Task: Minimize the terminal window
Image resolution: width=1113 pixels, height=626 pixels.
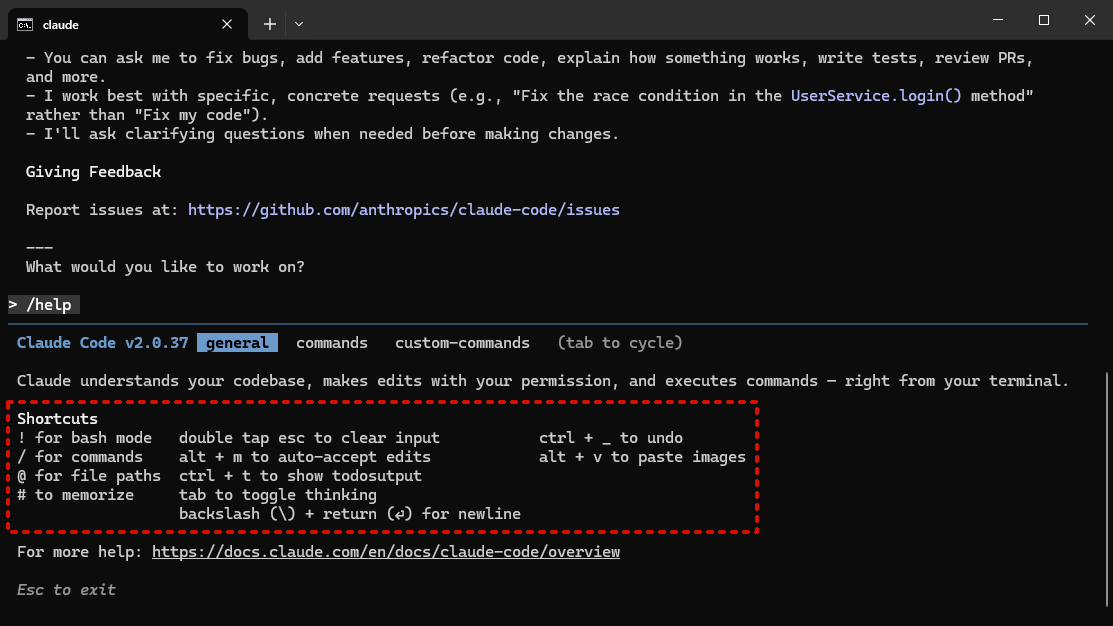Action: coord(997,20)
